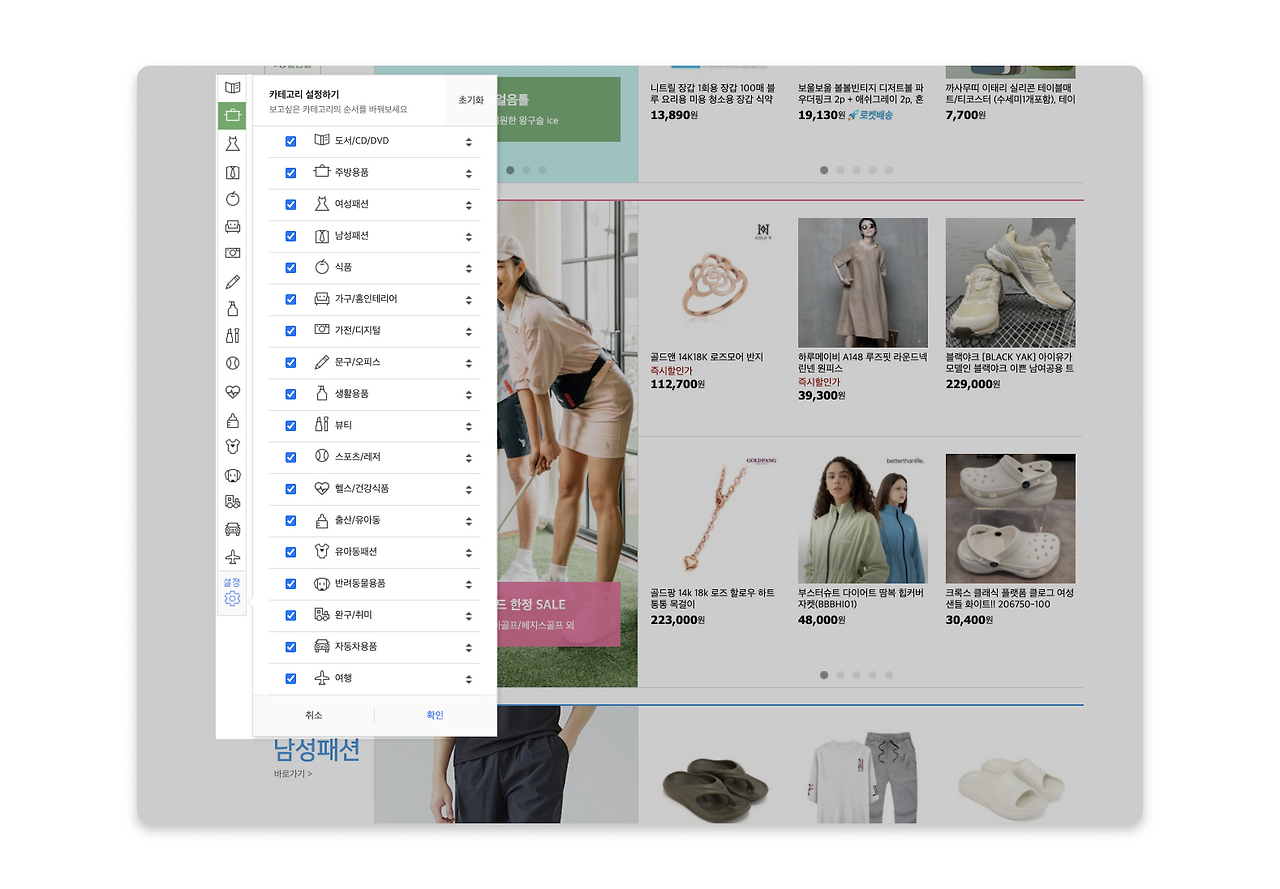Open the toys truck icon in sidebar
Screen dimensions: 1280x889
pos(232,502)
